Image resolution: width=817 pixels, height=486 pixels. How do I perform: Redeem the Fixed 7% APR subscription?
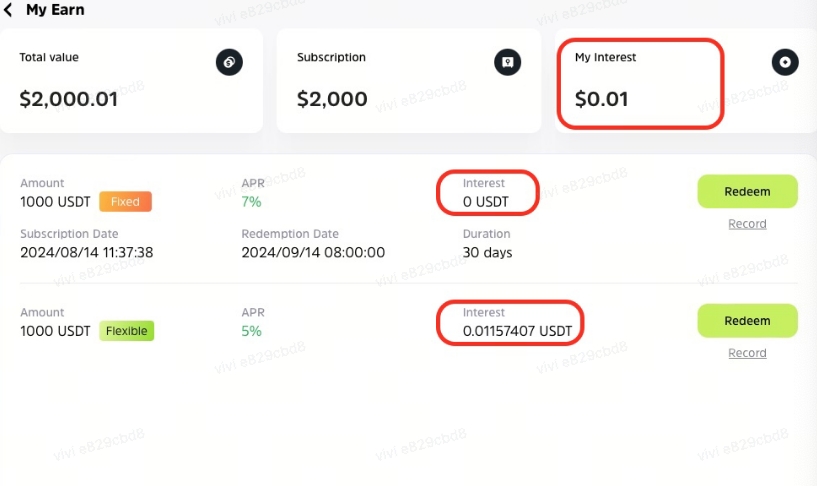[747, 191]
